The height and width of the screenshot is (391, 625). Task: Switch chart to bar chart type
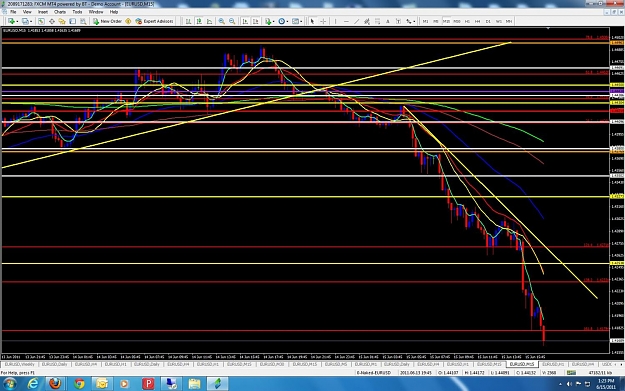[188, 21]
